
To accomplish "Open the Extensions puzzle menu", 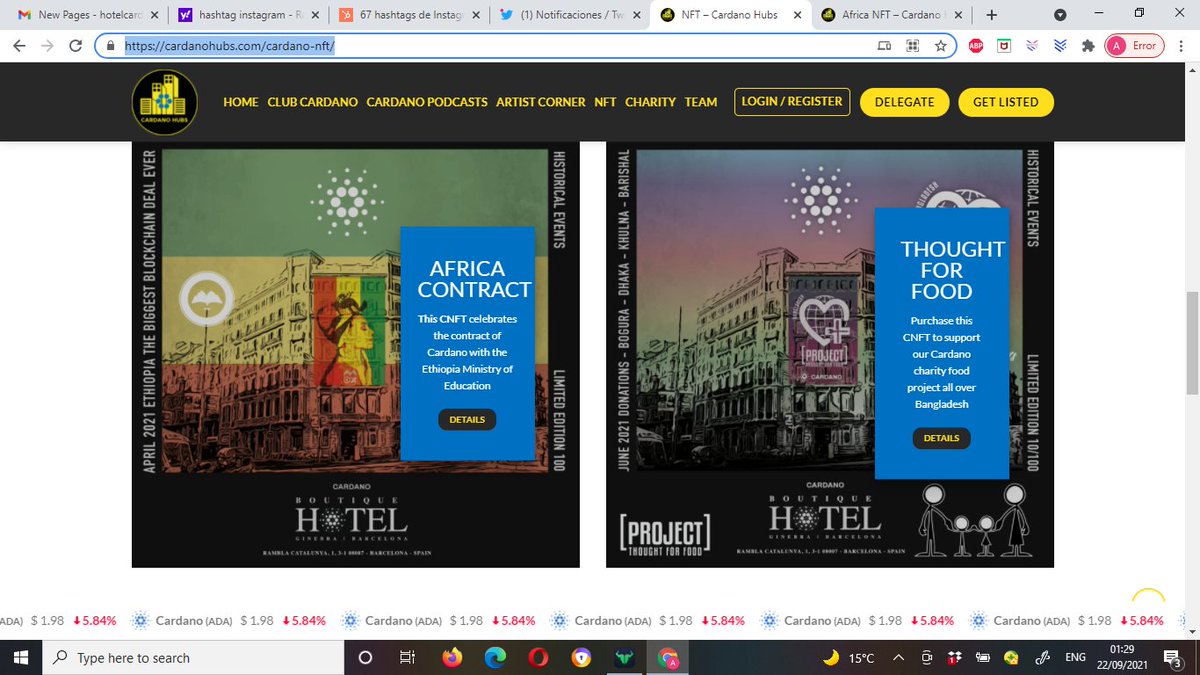I will point(1088,46).
